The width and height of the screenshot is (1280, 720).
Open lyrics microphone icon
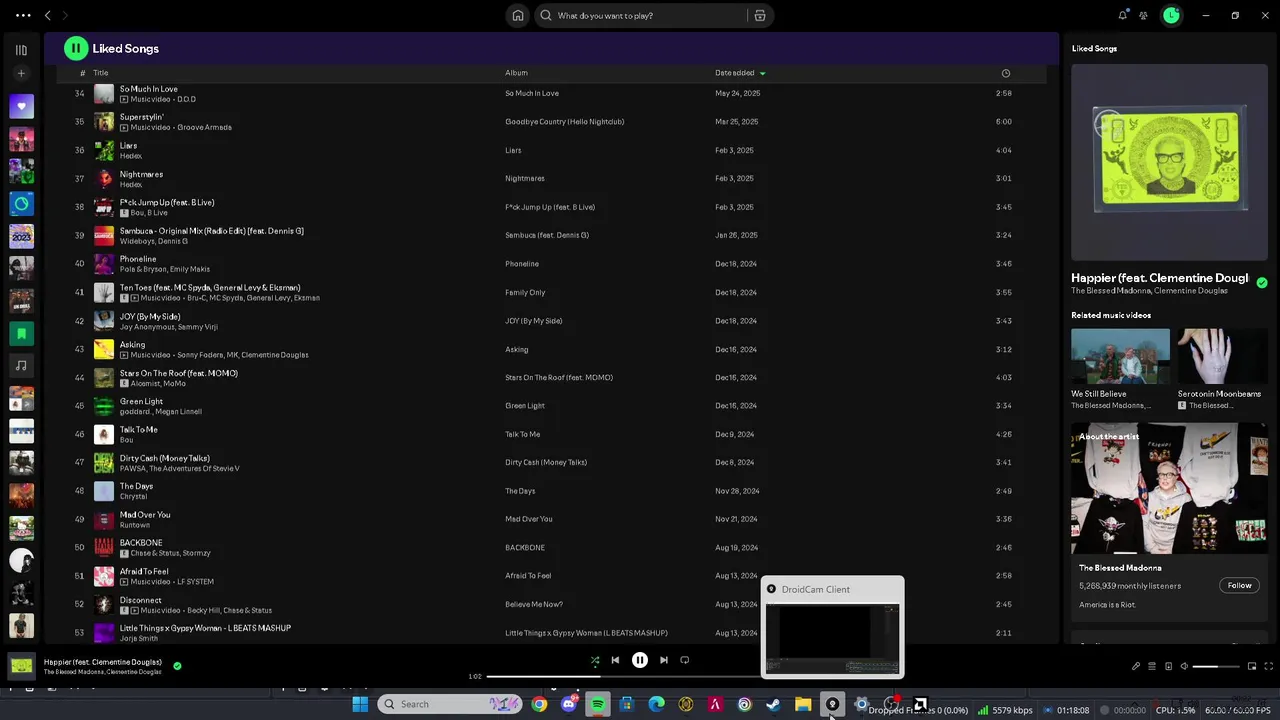point(1136,666)
